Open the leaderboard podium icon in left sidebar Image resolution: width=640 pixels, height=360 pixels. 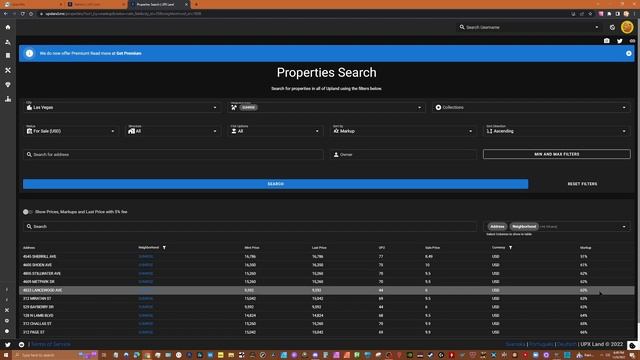click(x=8, y=99)
